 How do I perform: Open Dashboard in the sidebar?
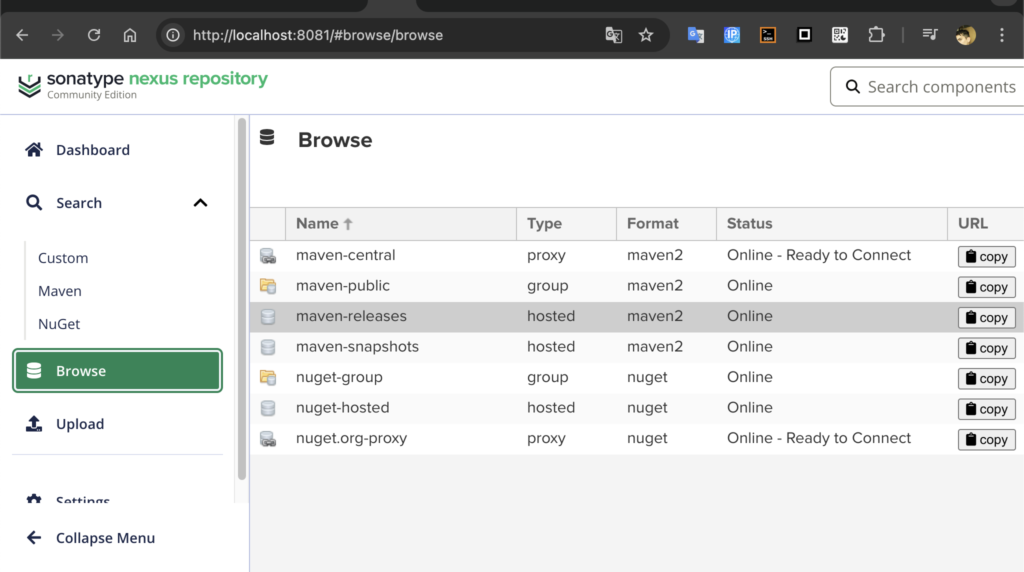92,150
